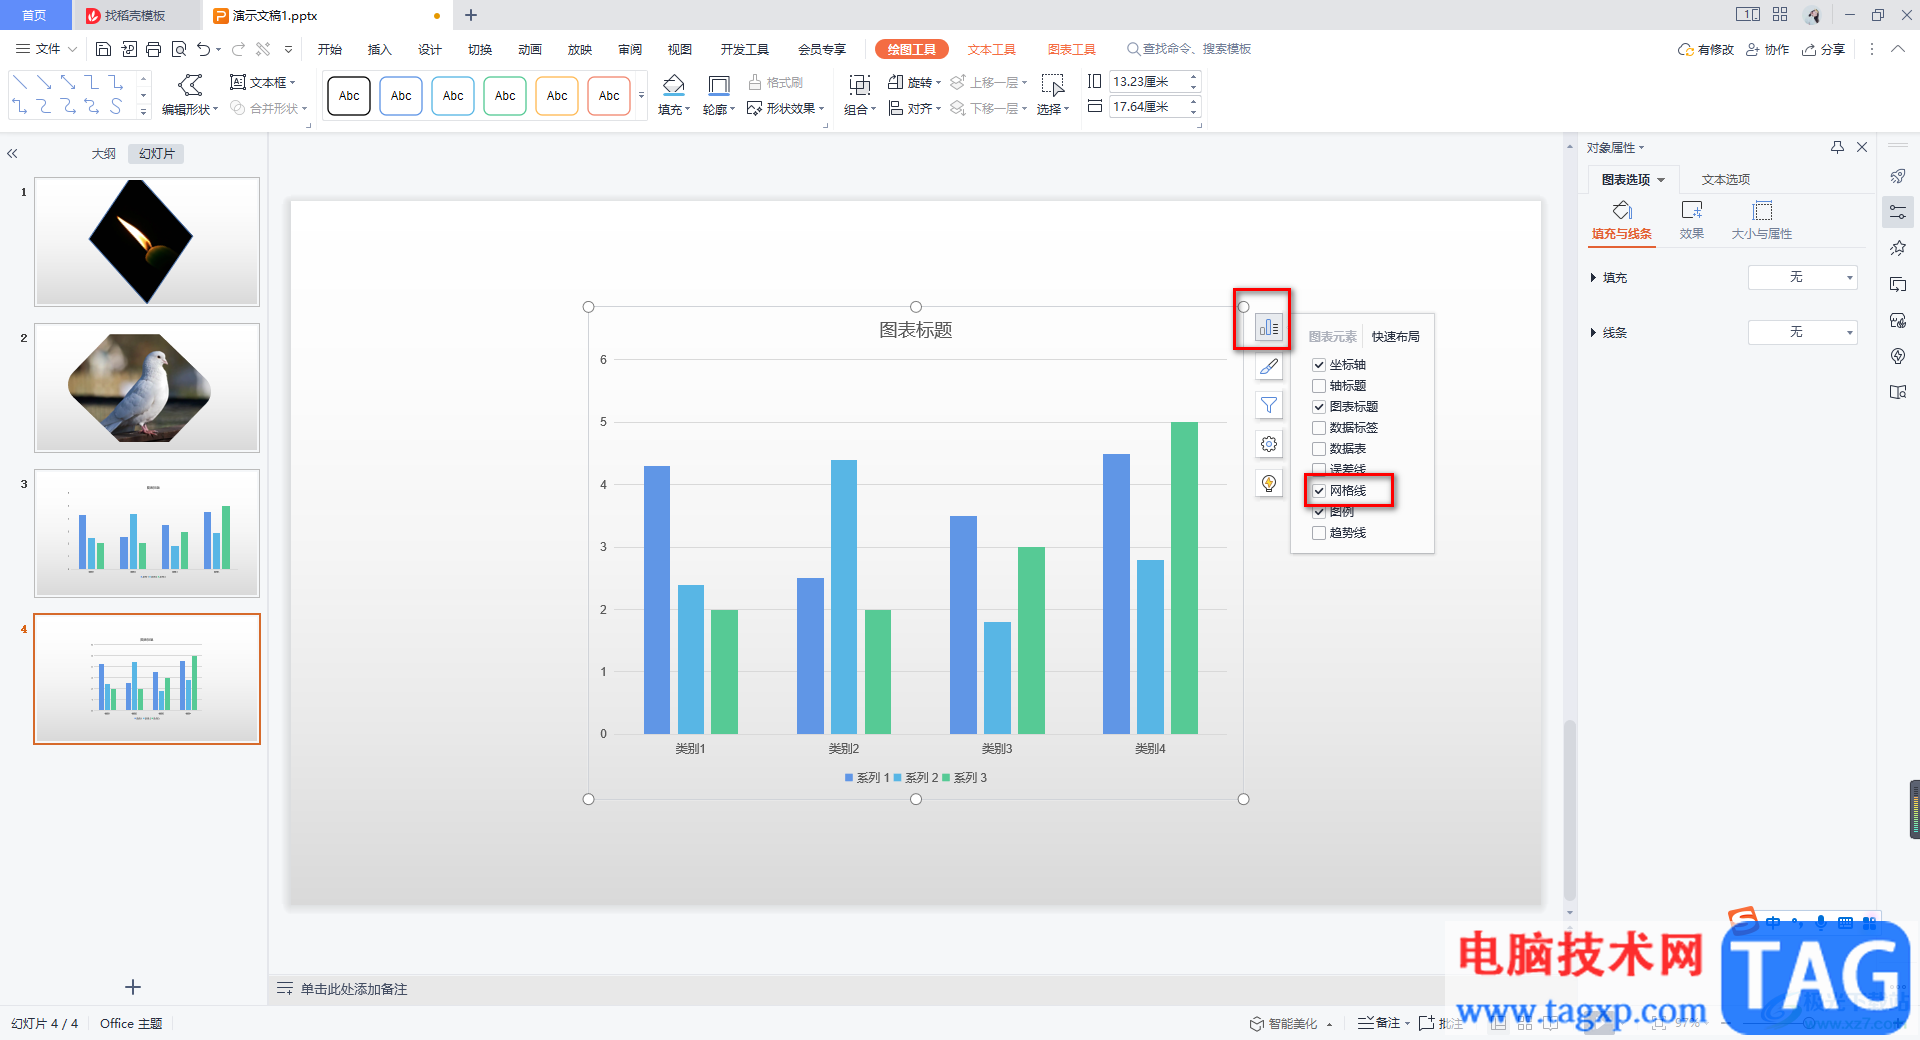The width and height of the screenshot is (1920, 1040).
Task: Click the Share (分享) icon at top right
Action: click(1809, 49)
